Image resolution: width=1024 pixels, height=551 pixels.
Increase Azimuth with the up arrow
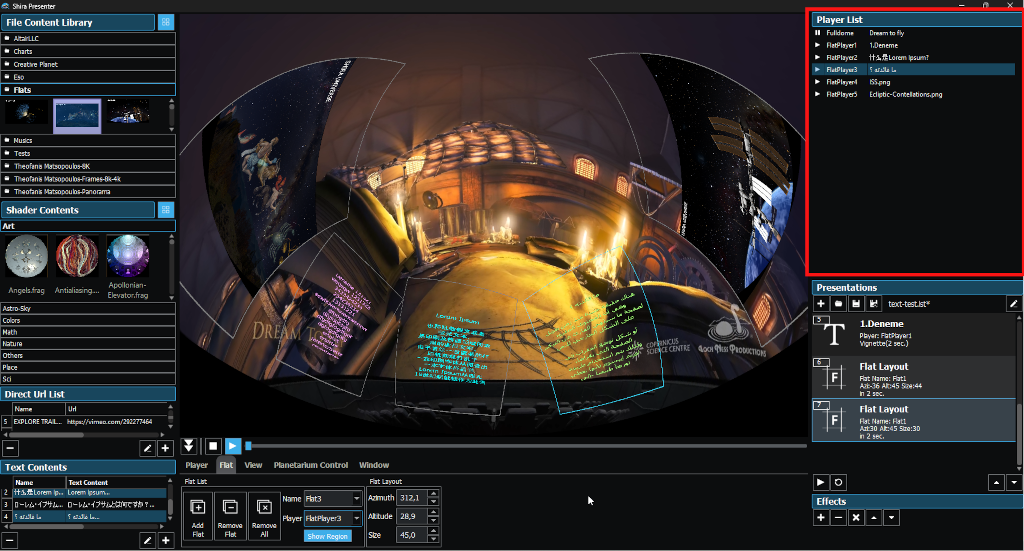(x=434, y=494)
